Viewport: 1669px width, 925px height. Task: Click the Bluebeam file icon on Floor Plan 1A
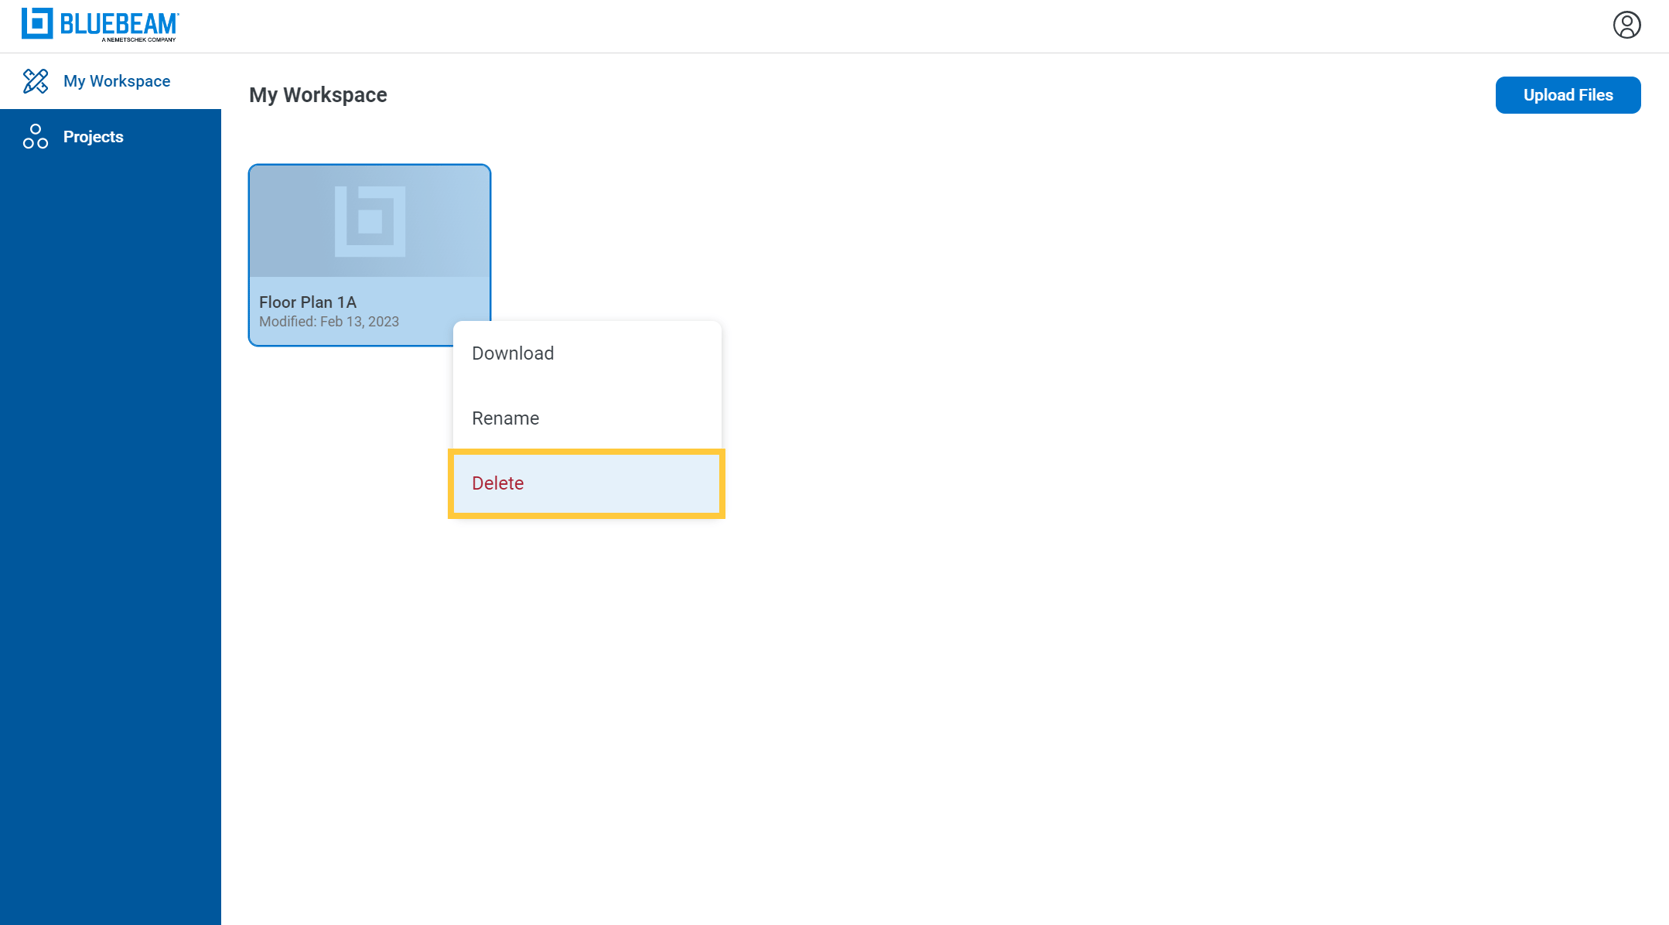[x=369, y=221]
